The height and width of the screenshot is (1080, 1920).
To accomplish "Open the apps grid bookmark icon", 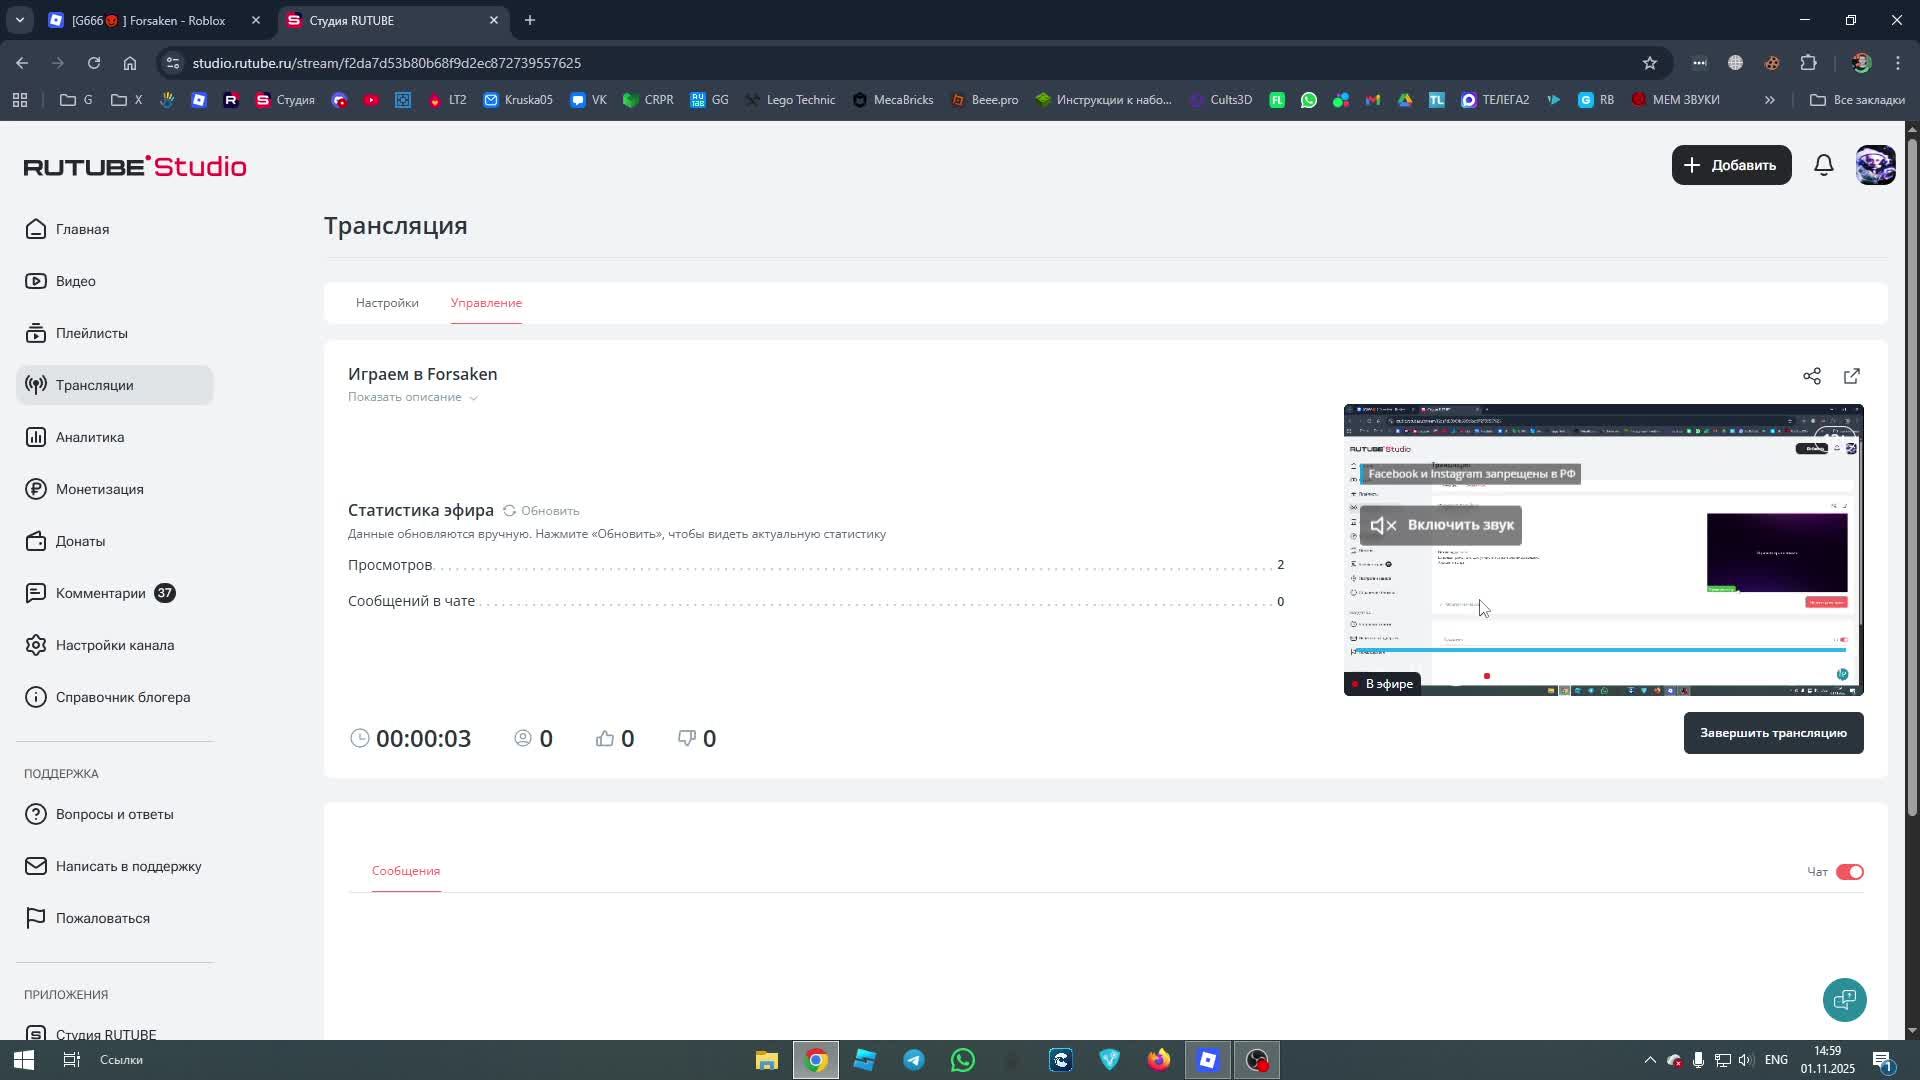I will pyautogui.click(x=20, y=100).
